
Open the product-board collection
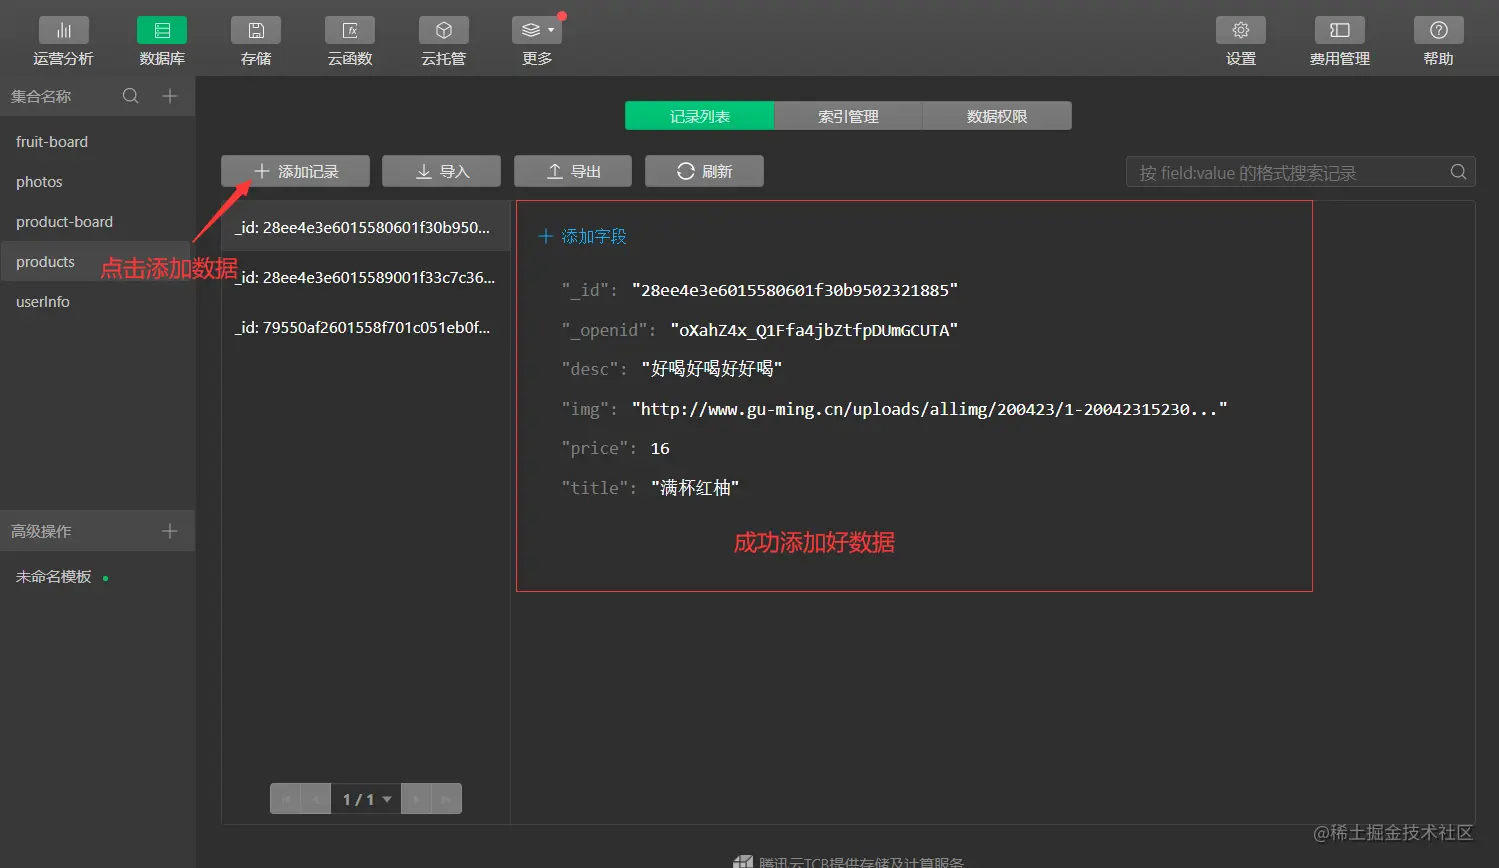97,222
